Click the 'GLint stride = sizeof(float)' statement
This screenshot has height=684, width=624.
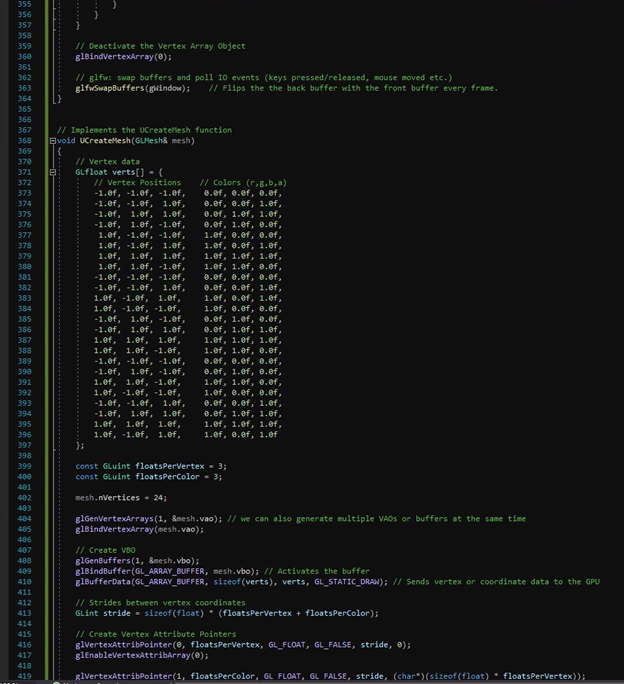click(x=227, y=613)
